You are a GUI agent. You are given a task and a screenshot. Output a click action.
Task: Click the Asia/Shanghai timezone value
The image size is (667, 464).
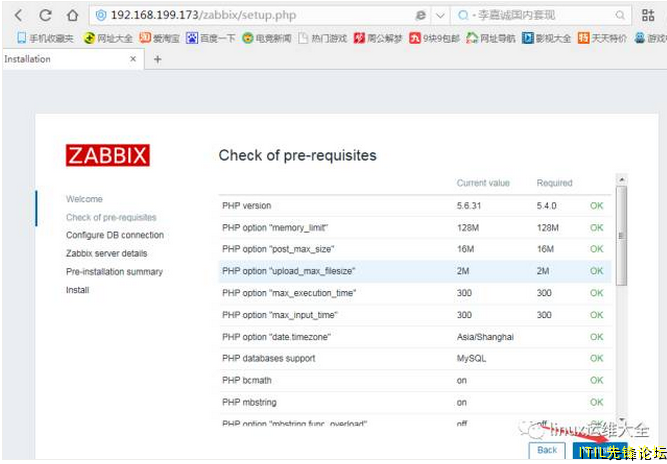(x=485, y=337)
